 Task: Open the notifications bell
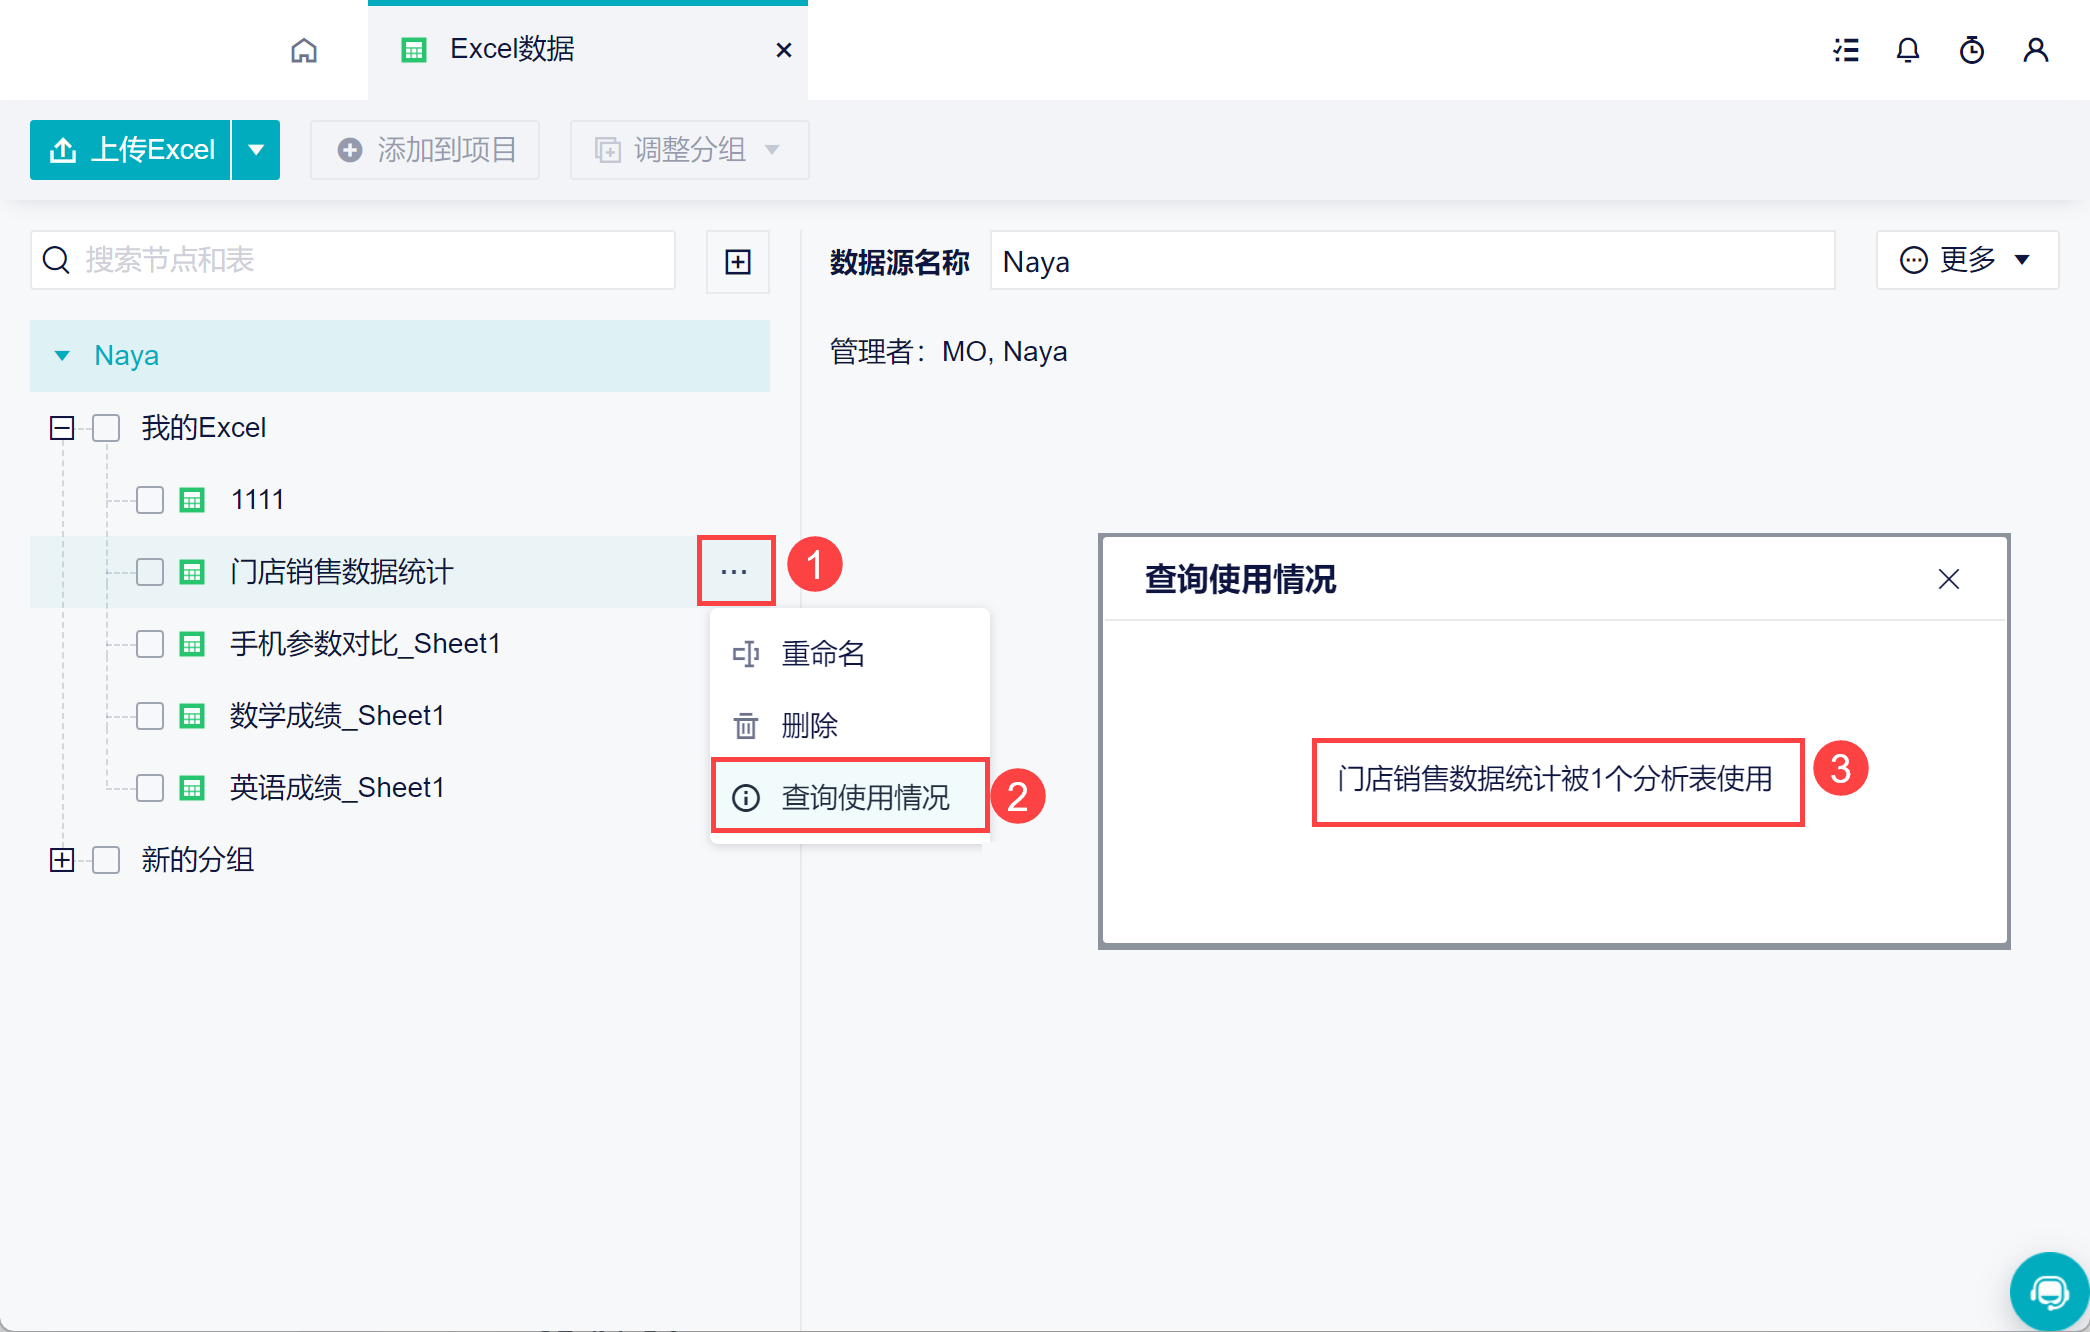(x=1908, y=50)
